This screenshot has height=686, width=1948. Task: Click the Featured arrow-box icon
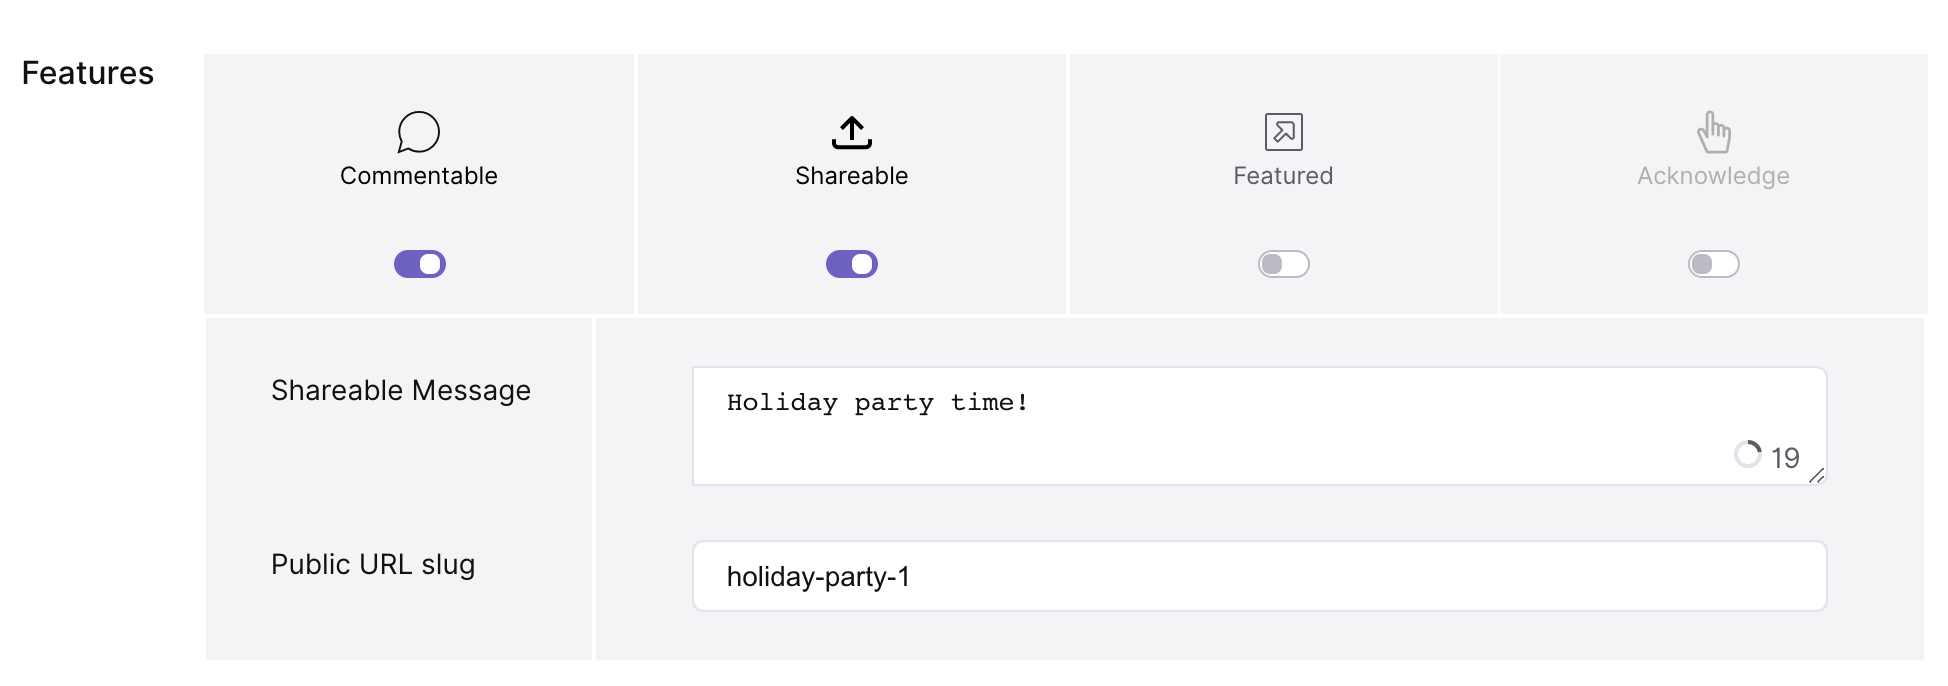coord(1283,132)
